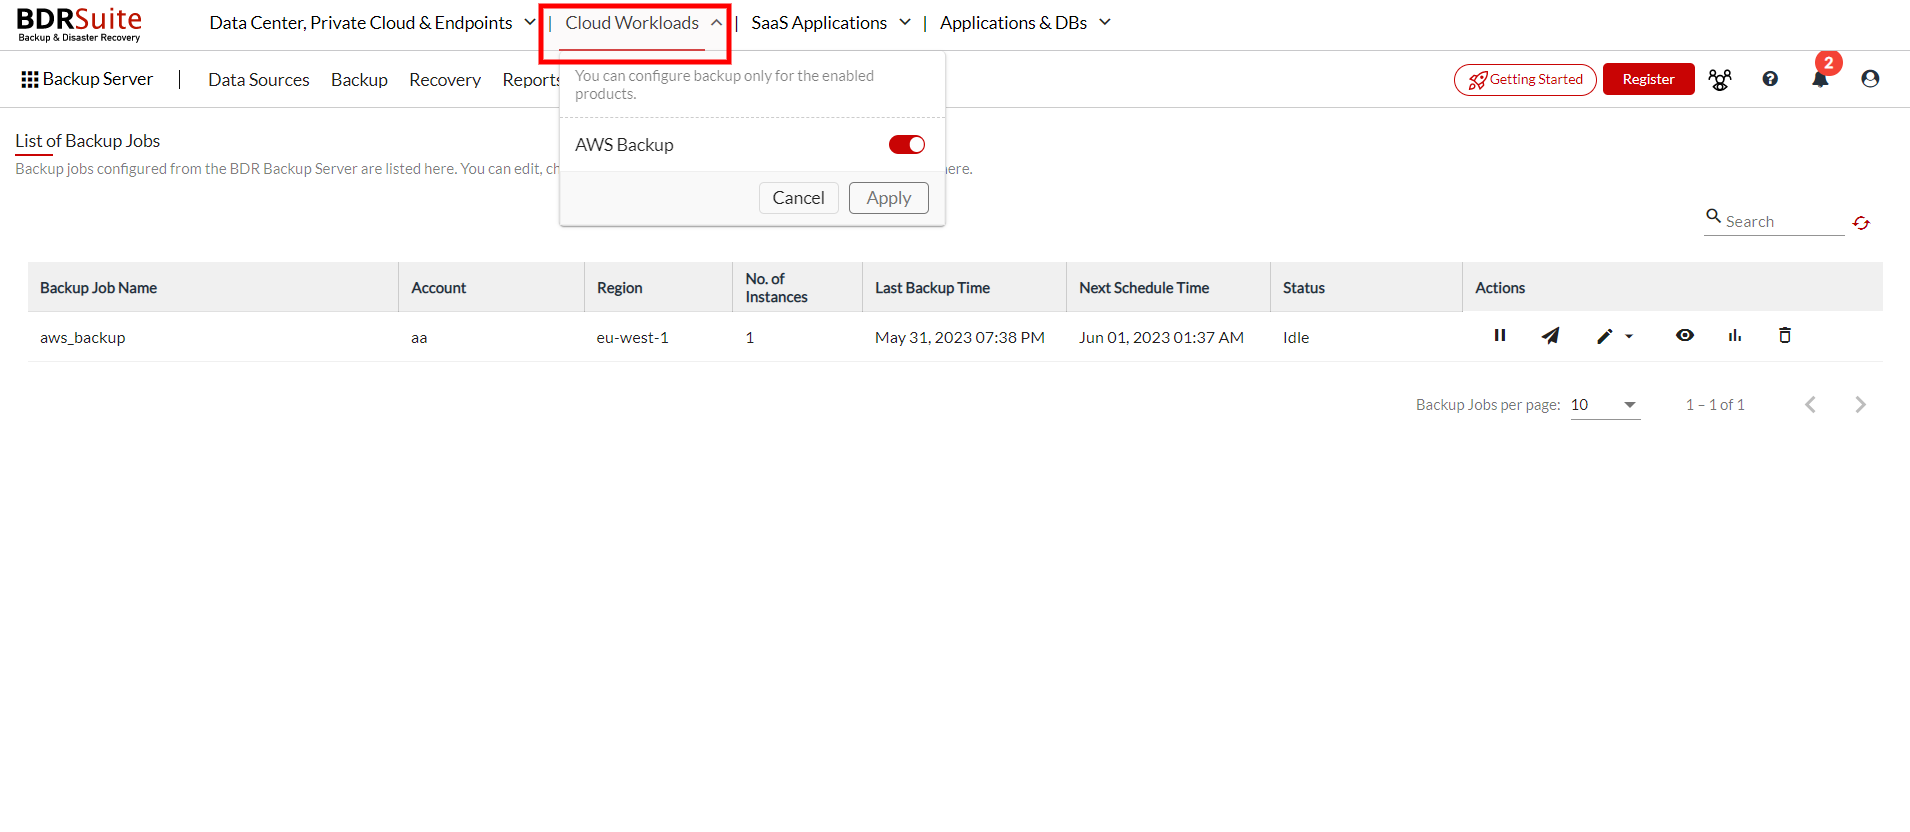
Task: Click the eu-west-1 region cell
Action: click(x=633, y=338)
